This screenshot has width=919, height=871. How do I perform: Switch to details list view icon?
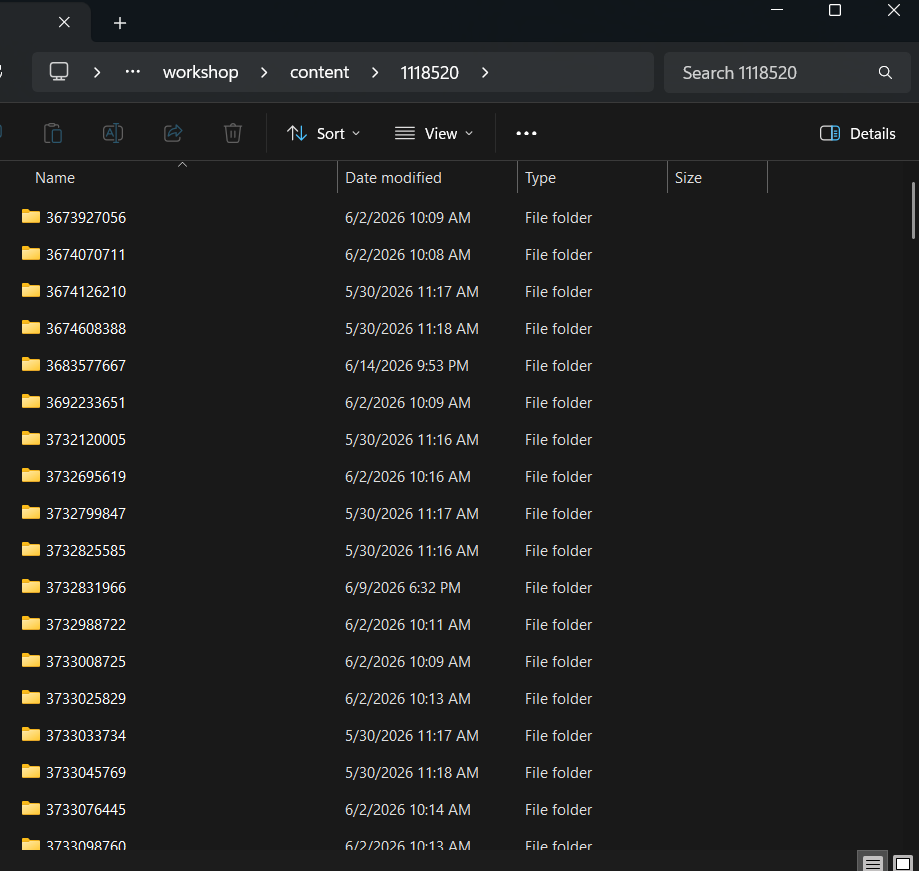(x=872, y=863)
